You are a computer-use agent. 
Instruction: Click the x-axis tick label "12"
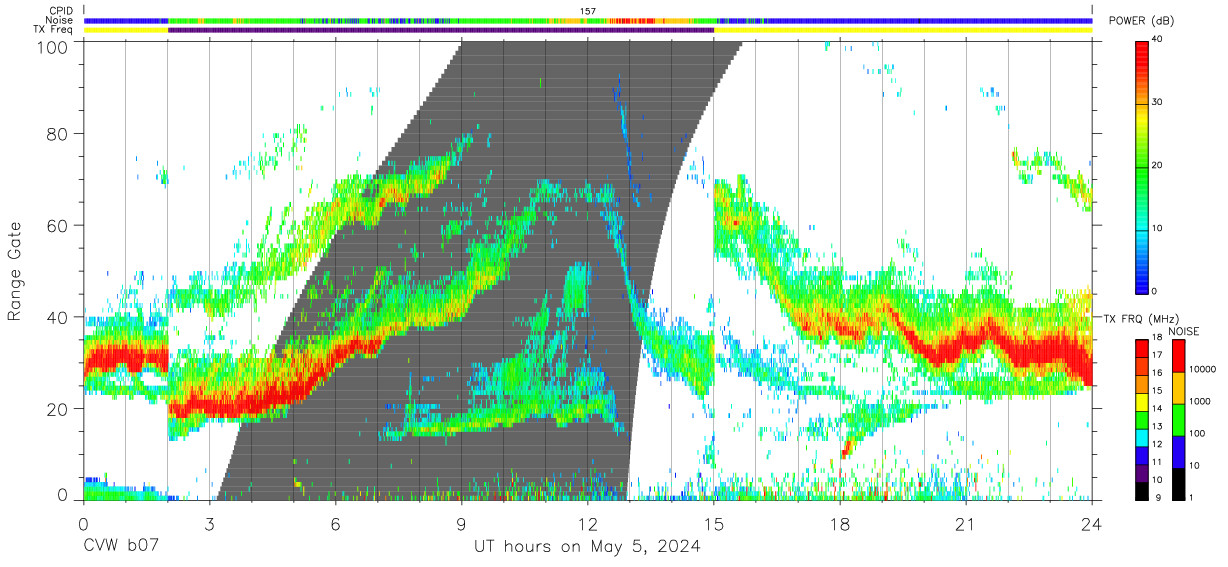(587, 524)
